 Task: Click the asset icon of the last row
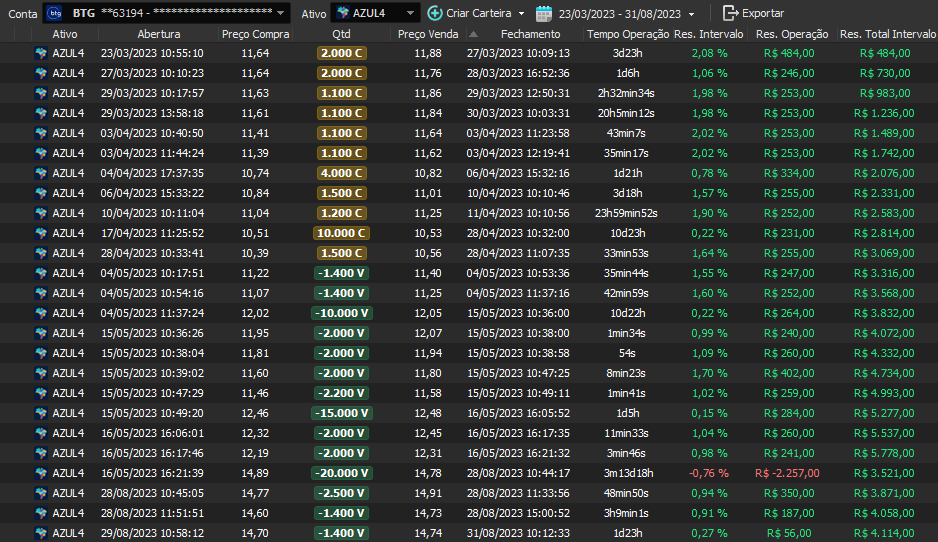coord(41,533)
